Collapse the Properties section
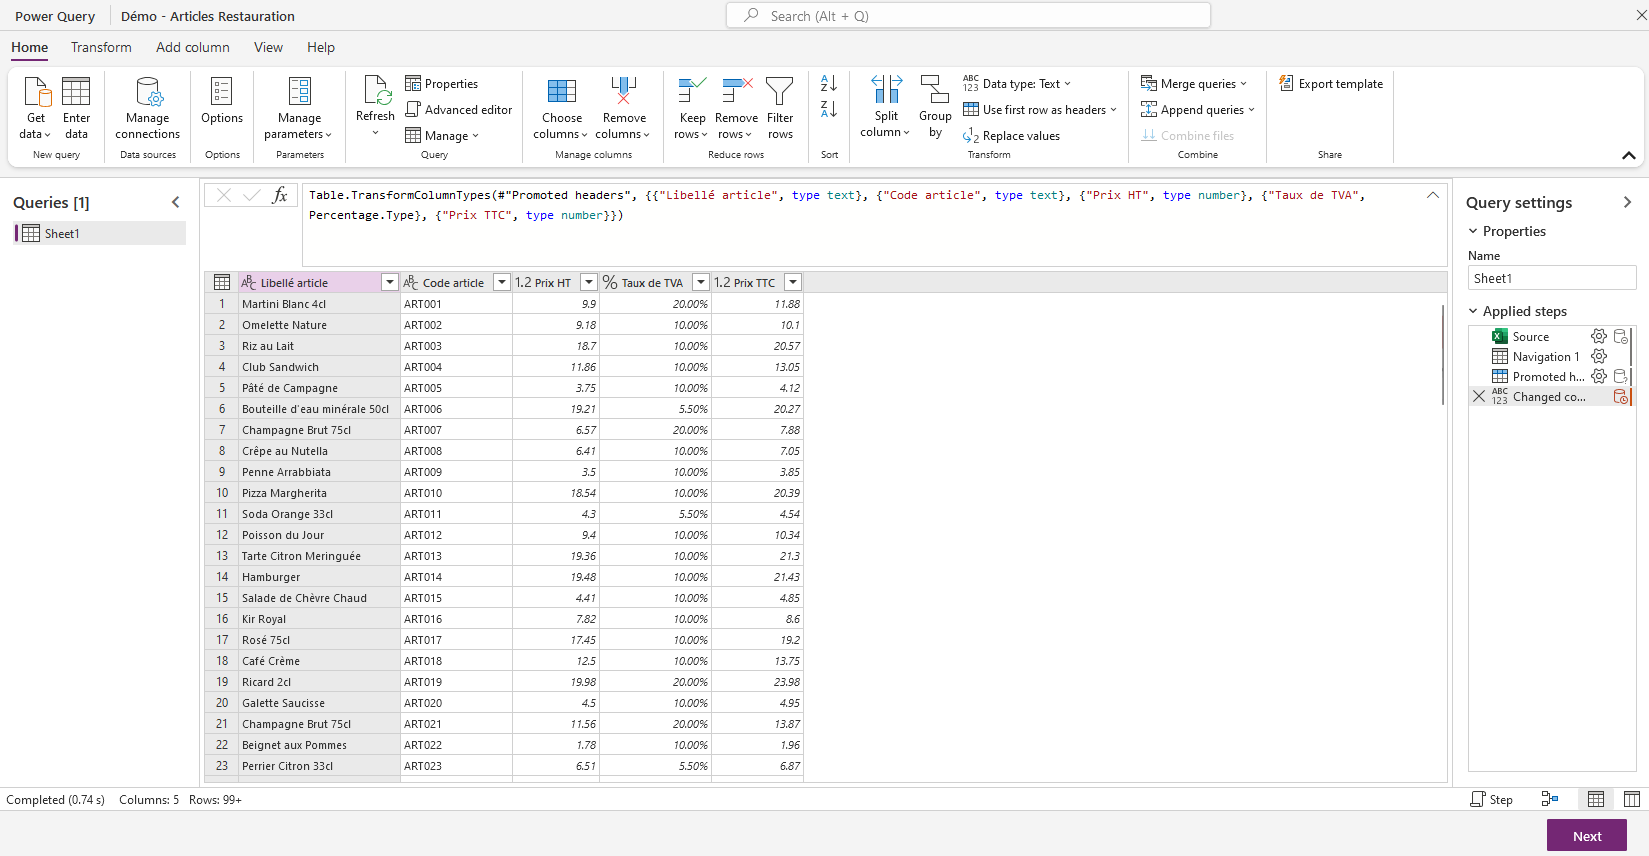Image resolution: width=1649 pixels, height=856 pixels. click(x=1473, y=231)
